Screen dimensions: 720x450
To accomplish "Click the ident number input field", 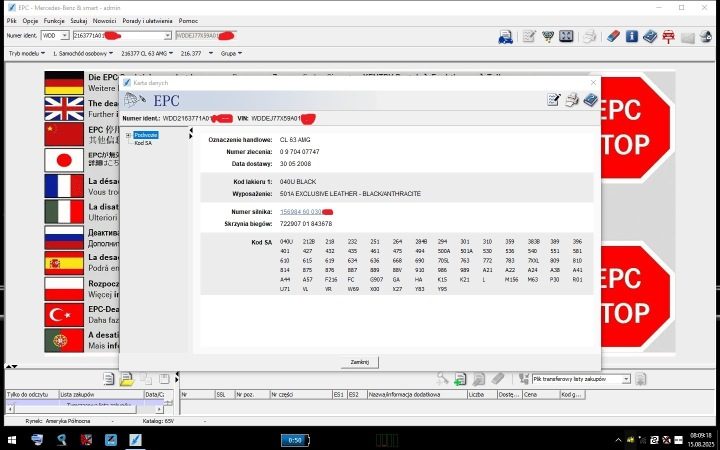I will [118, 35].
